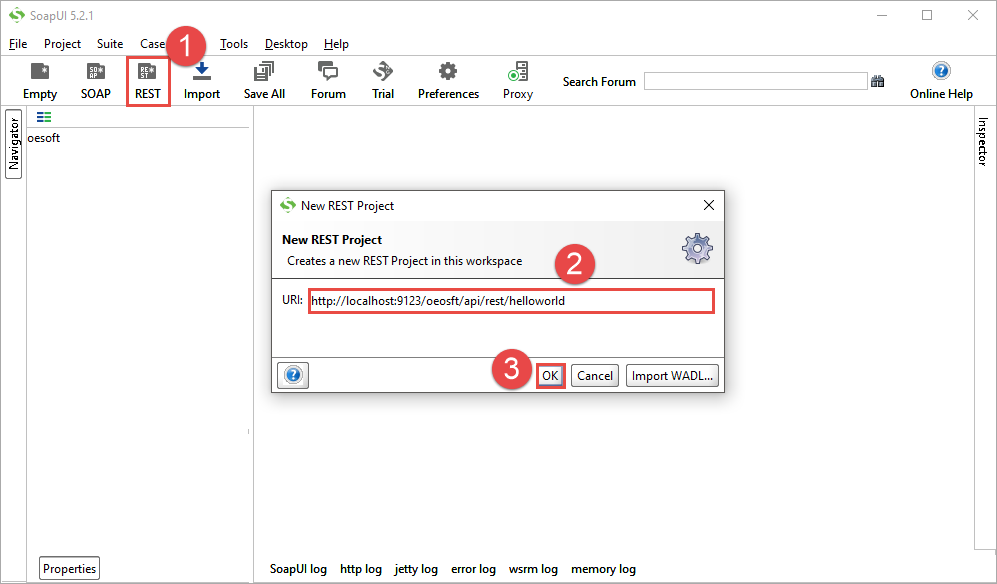The image size is (997, 584).
Task: Select the oesoft project in navigator
Action: pyautogui.click(x=44, y=137)
